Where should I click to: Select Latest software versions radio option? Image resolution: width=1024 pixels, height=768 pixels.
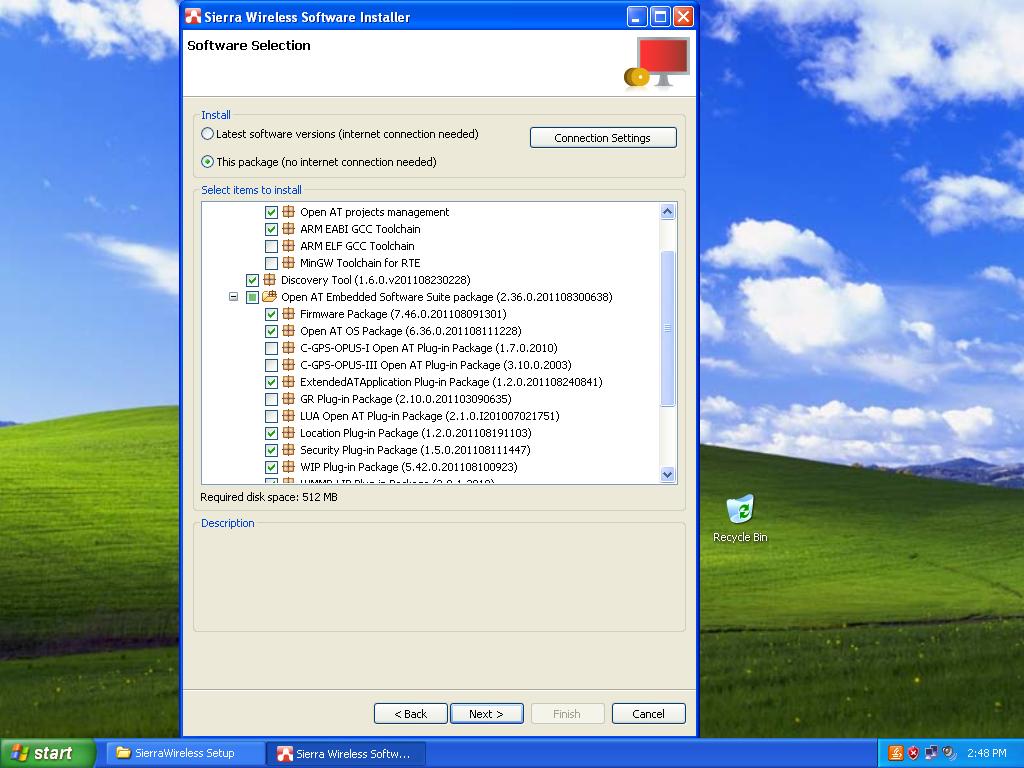[x=208, y=134]
